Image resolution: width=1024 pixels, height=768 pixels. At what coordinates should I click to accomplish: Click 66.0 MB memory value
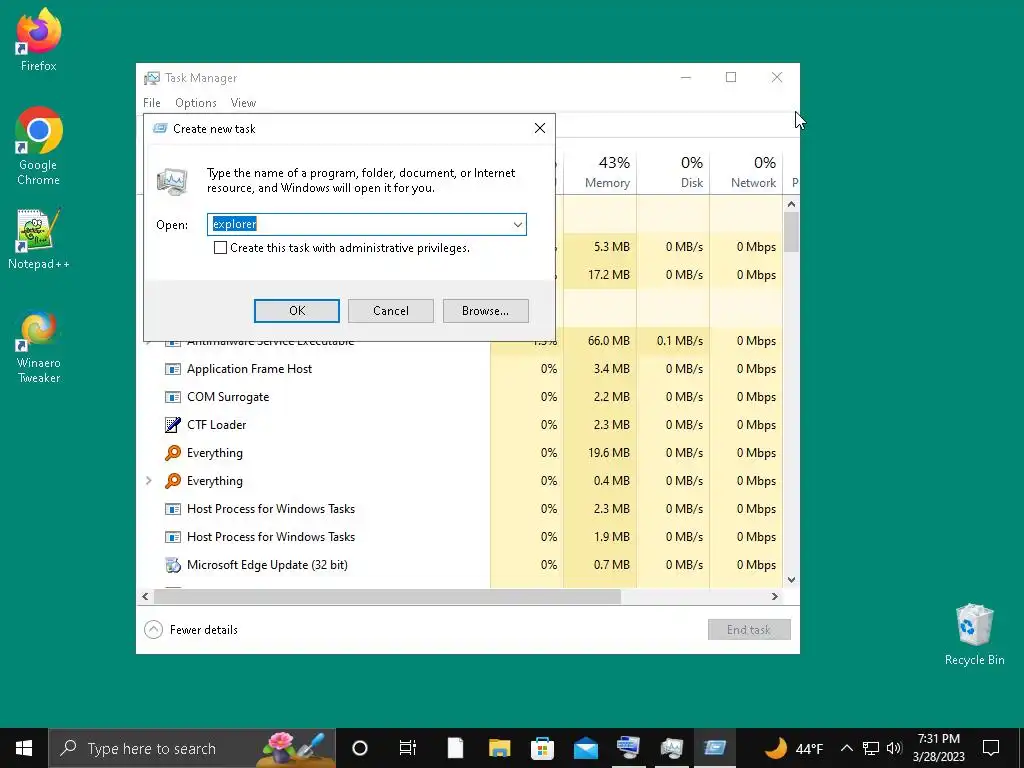(609, 341)
